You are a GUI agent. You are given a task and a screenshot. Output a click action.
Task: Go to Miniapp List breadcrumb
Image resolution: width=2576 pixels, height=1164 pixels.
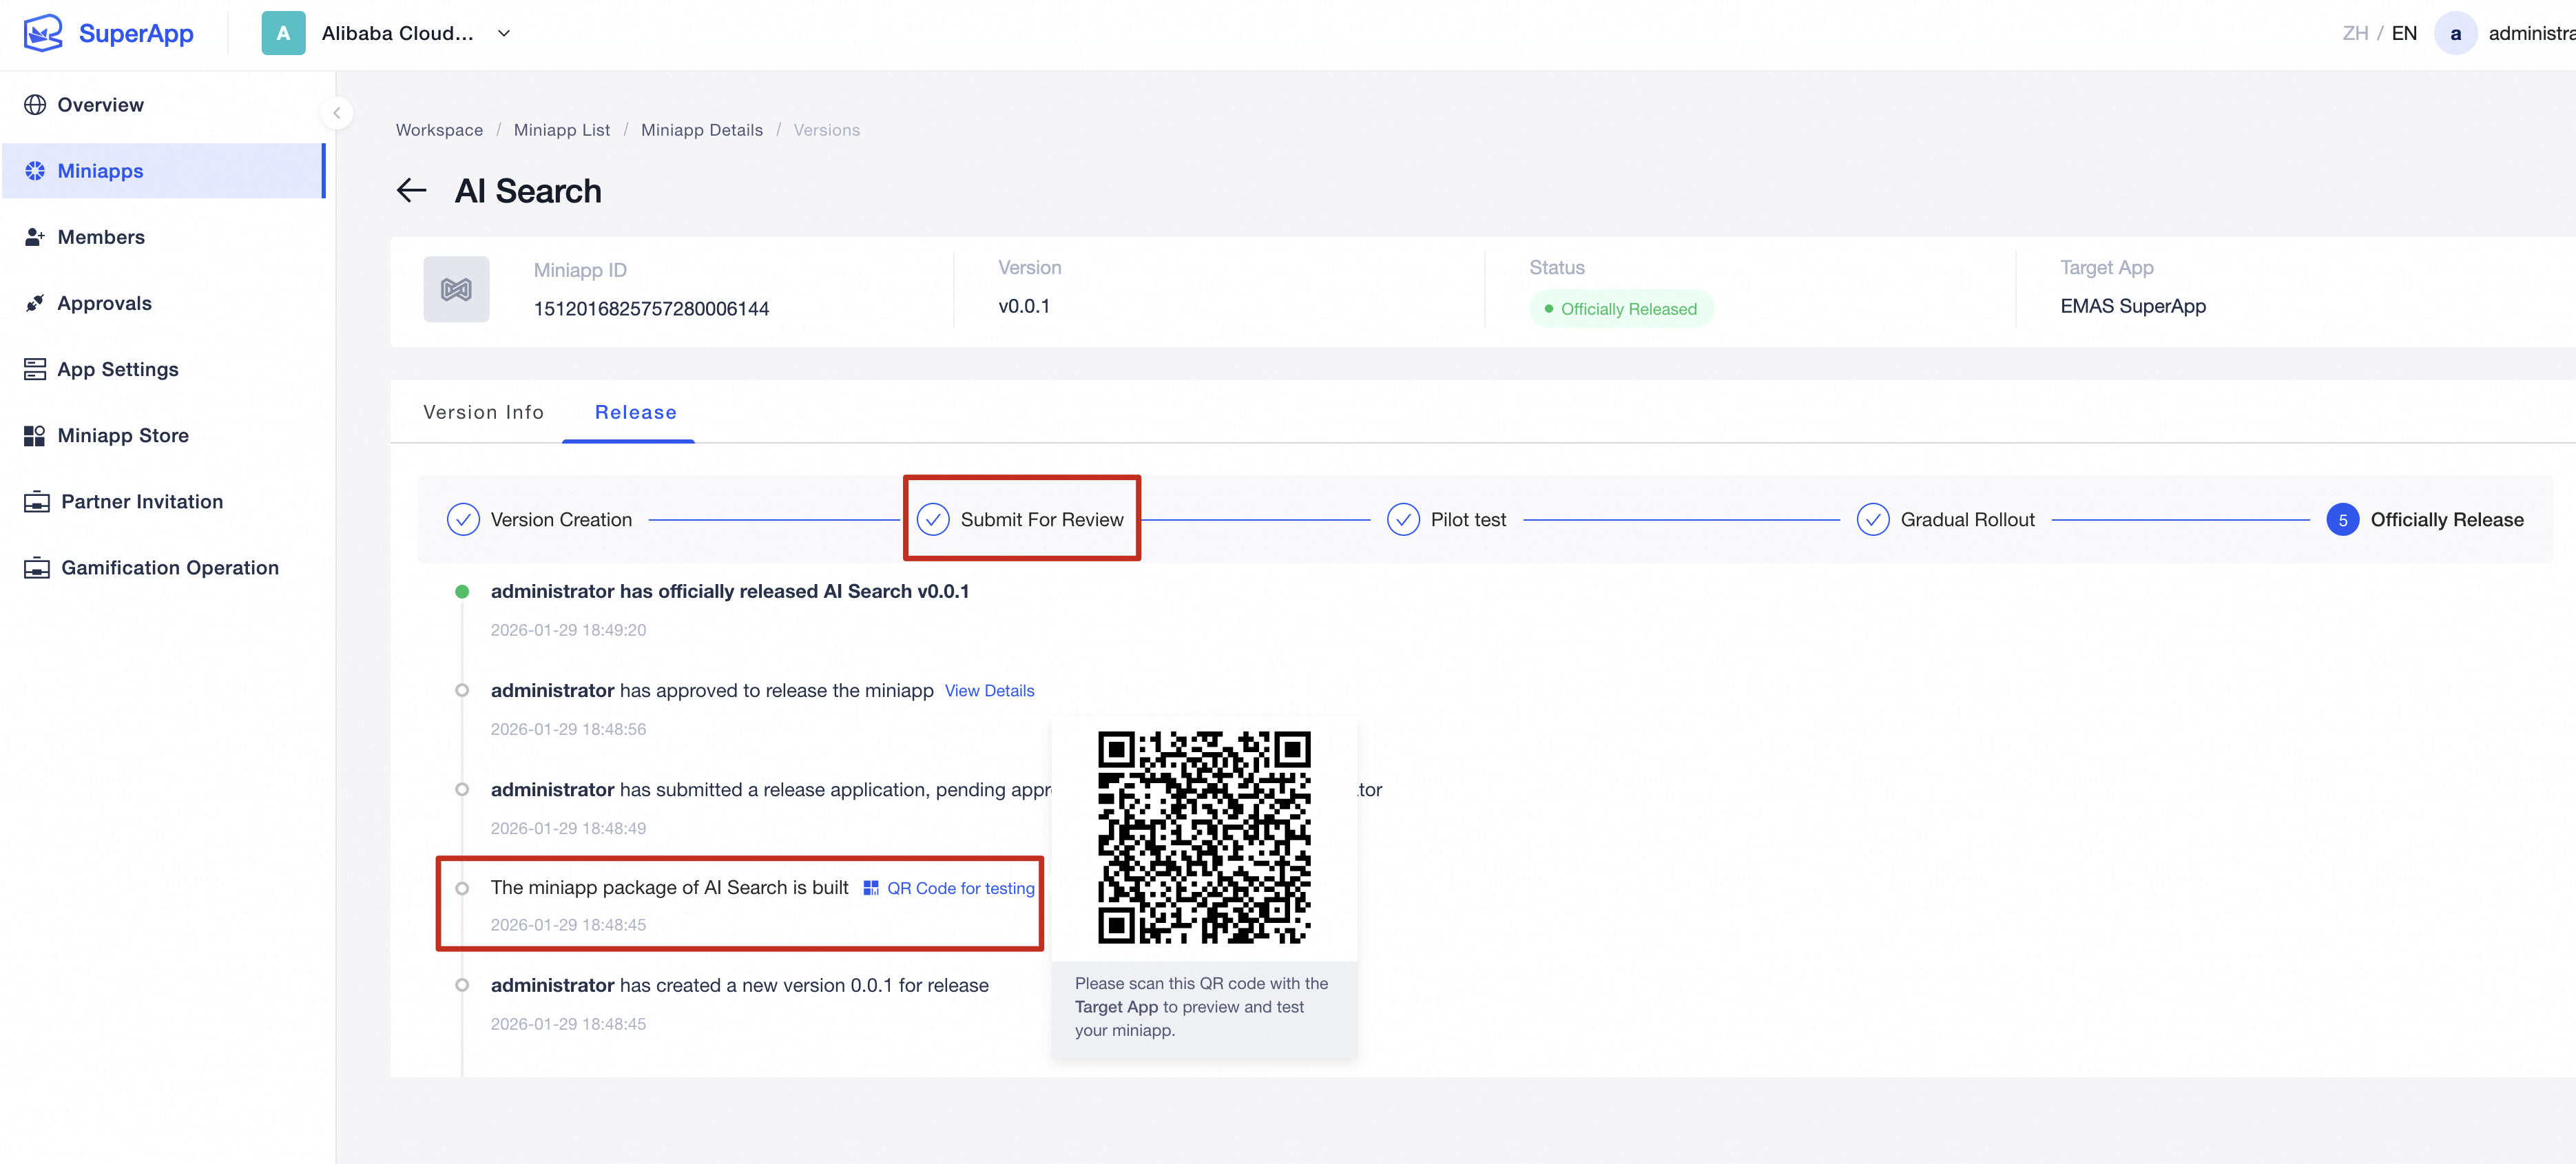click(x=562, y=130)
